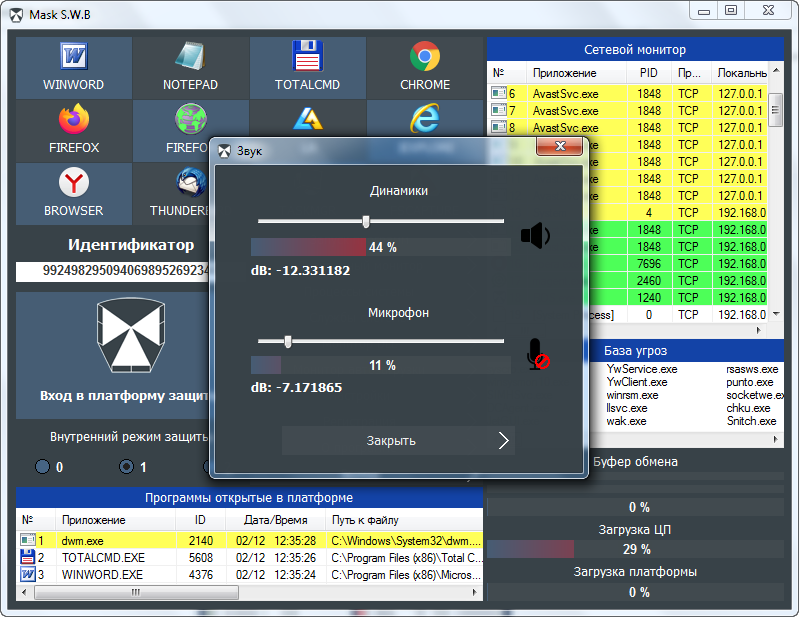799x617 pixels.
Task: Click the Mask shield logo
Action: (126, 338)
